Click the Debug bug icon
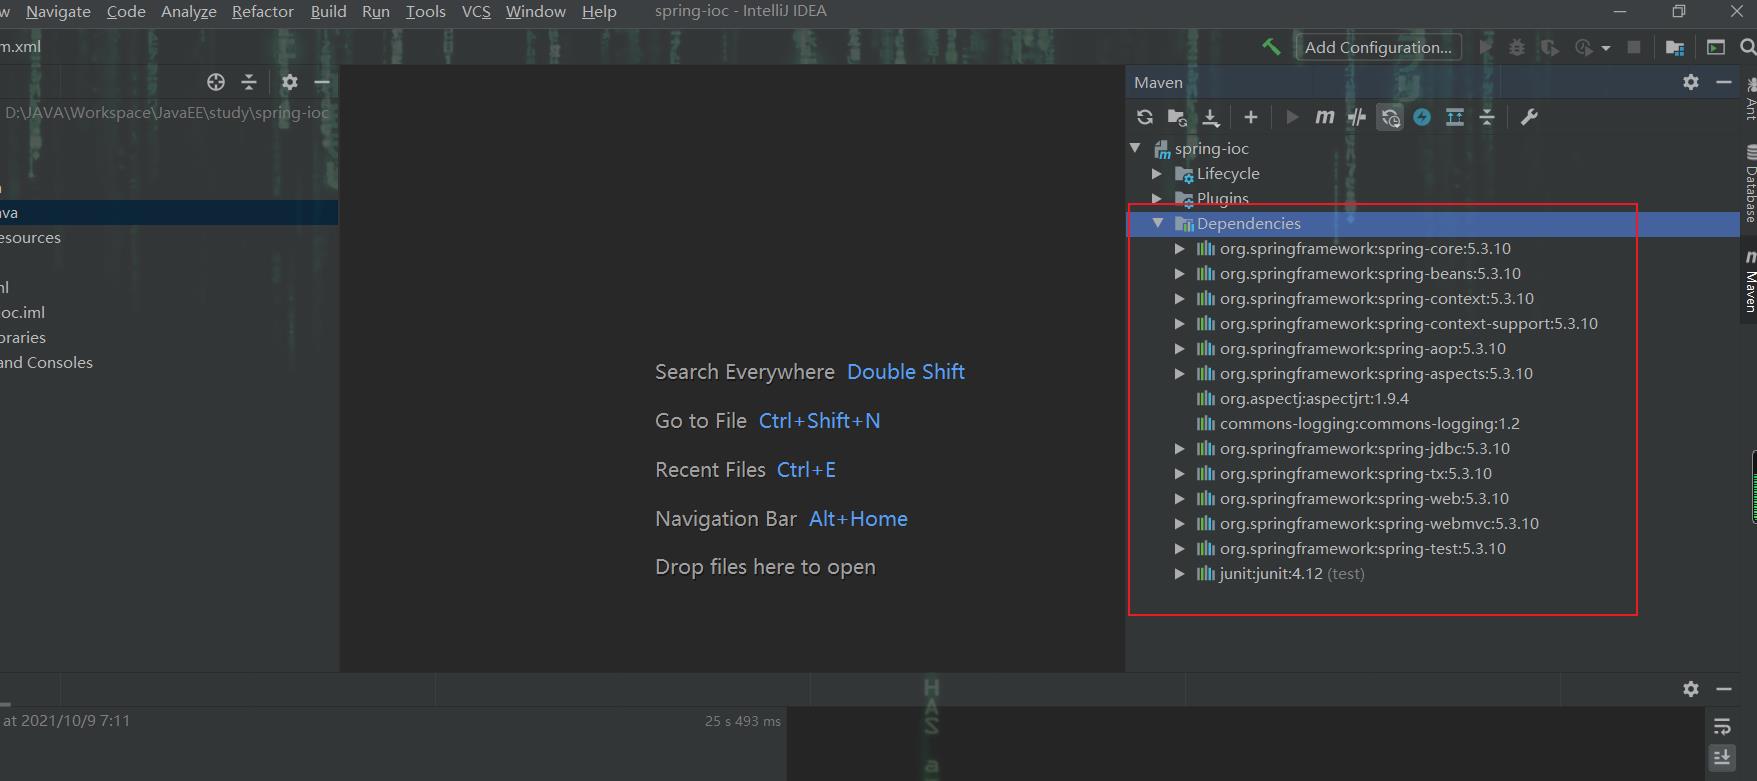1757x781 pixels. (x=1517, y=47)
